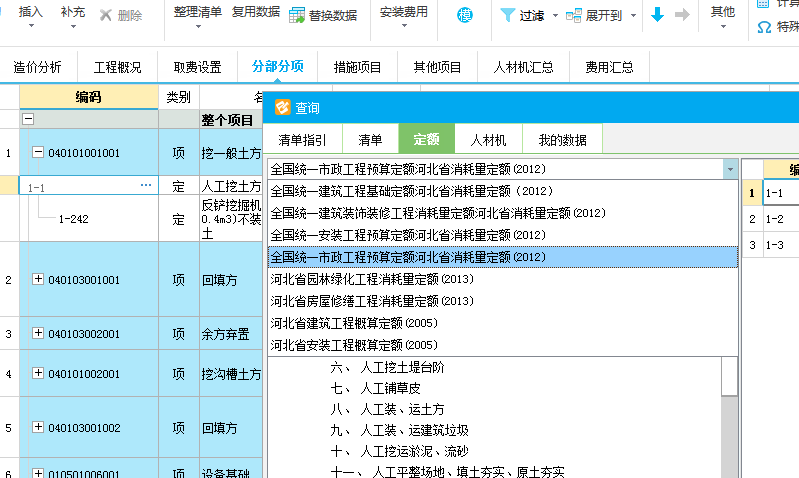
Task: Expand item 040101002001
Action: click(38, 373)
